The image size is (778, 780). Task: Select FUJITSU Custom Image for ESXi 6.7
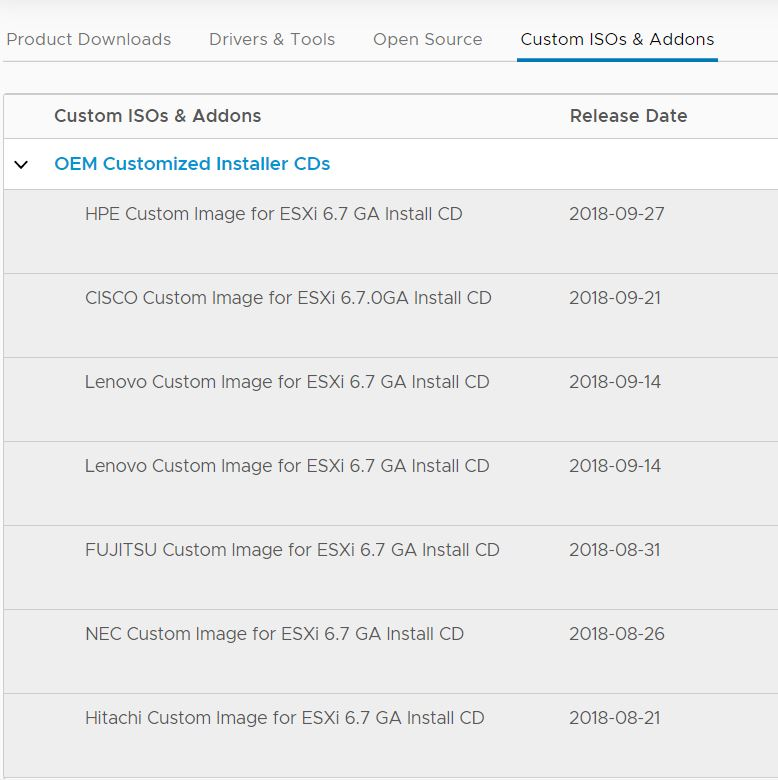pos(391,568)
